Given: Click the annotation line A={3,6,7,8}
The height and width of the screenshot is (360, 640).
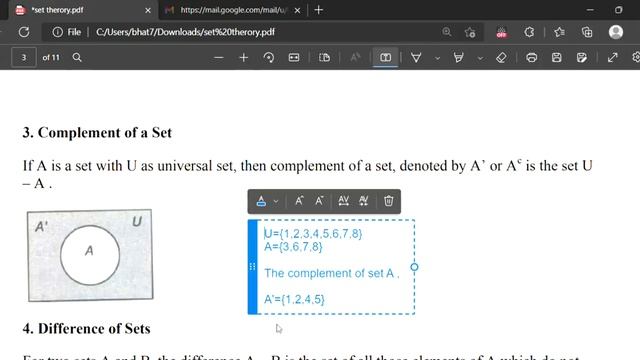Looking at the screenshot, I should [x=293, y=247].
